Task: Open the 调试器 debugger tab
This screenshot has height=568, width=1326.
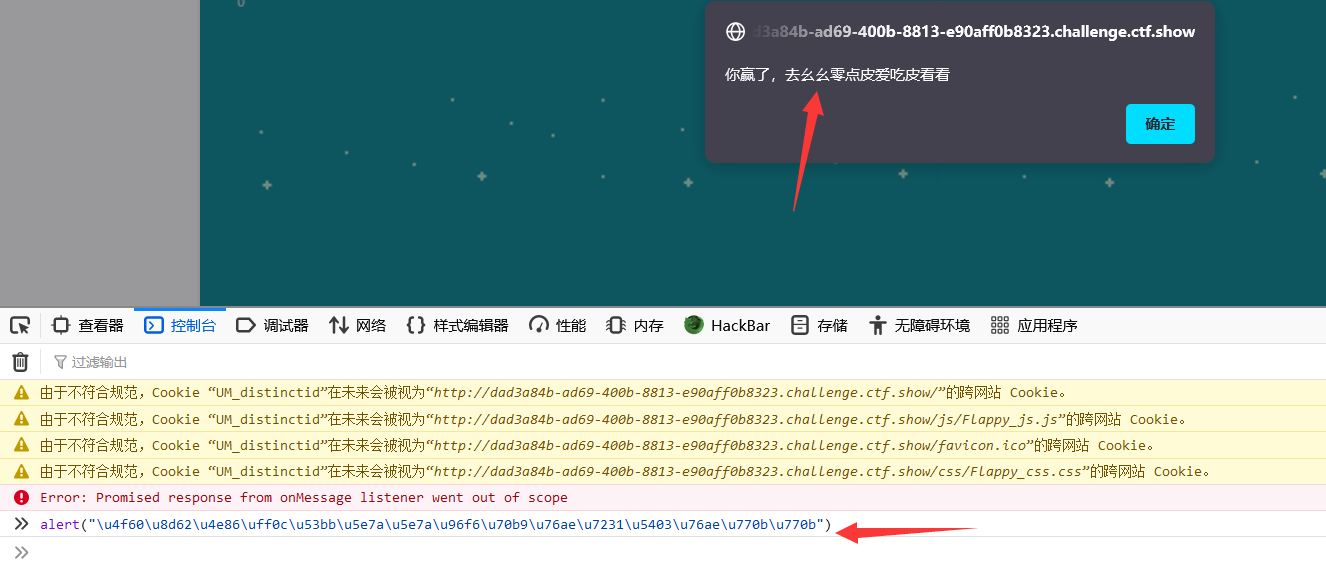Action: point(272,325)
